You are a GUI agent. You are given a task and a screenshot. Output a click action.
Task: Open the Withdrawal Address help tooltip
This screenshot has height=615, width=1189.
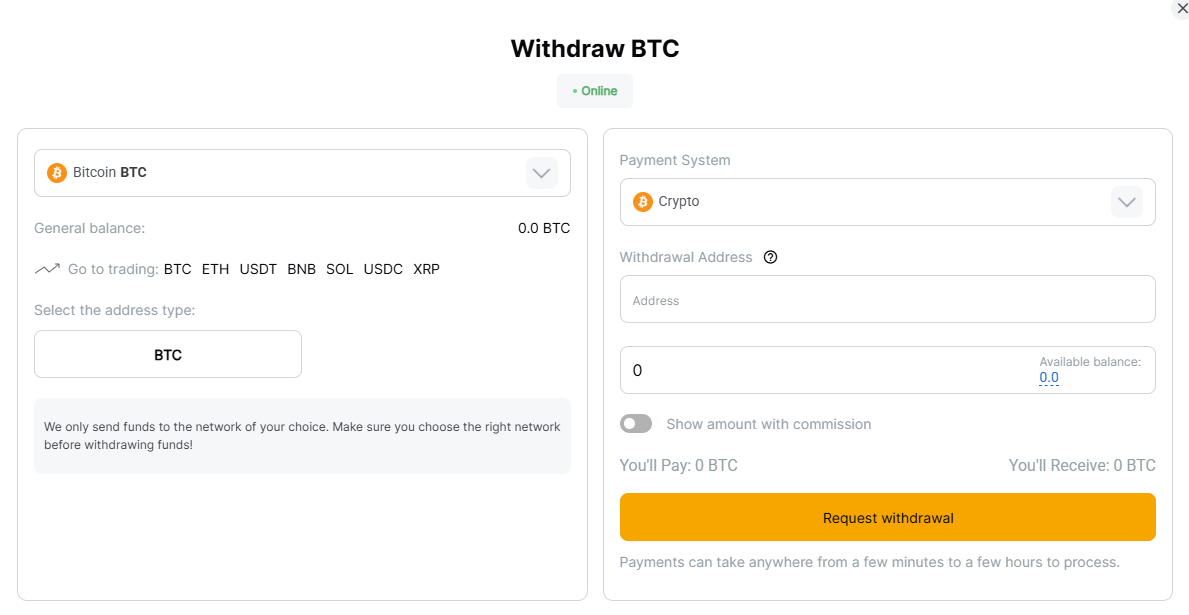coord(770,257)
